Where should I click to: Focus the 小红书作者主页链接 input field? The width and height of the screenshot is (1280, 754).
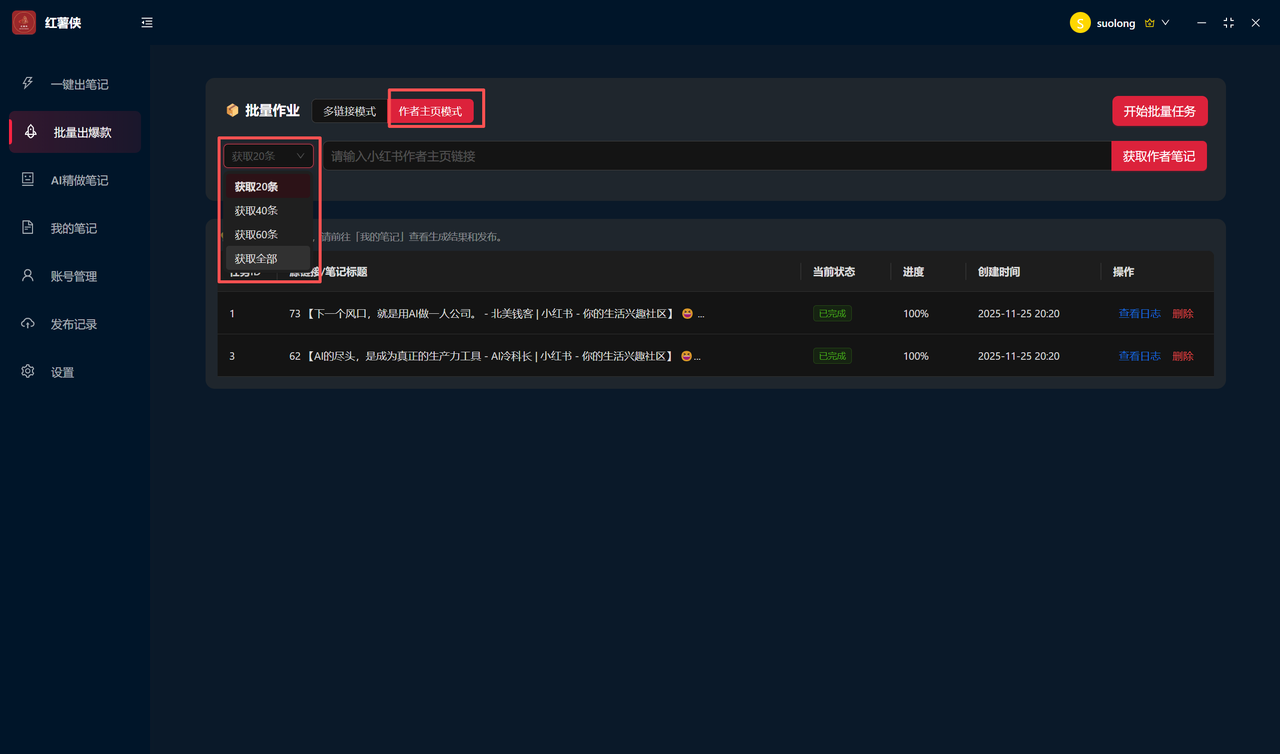tap(715, 156)
